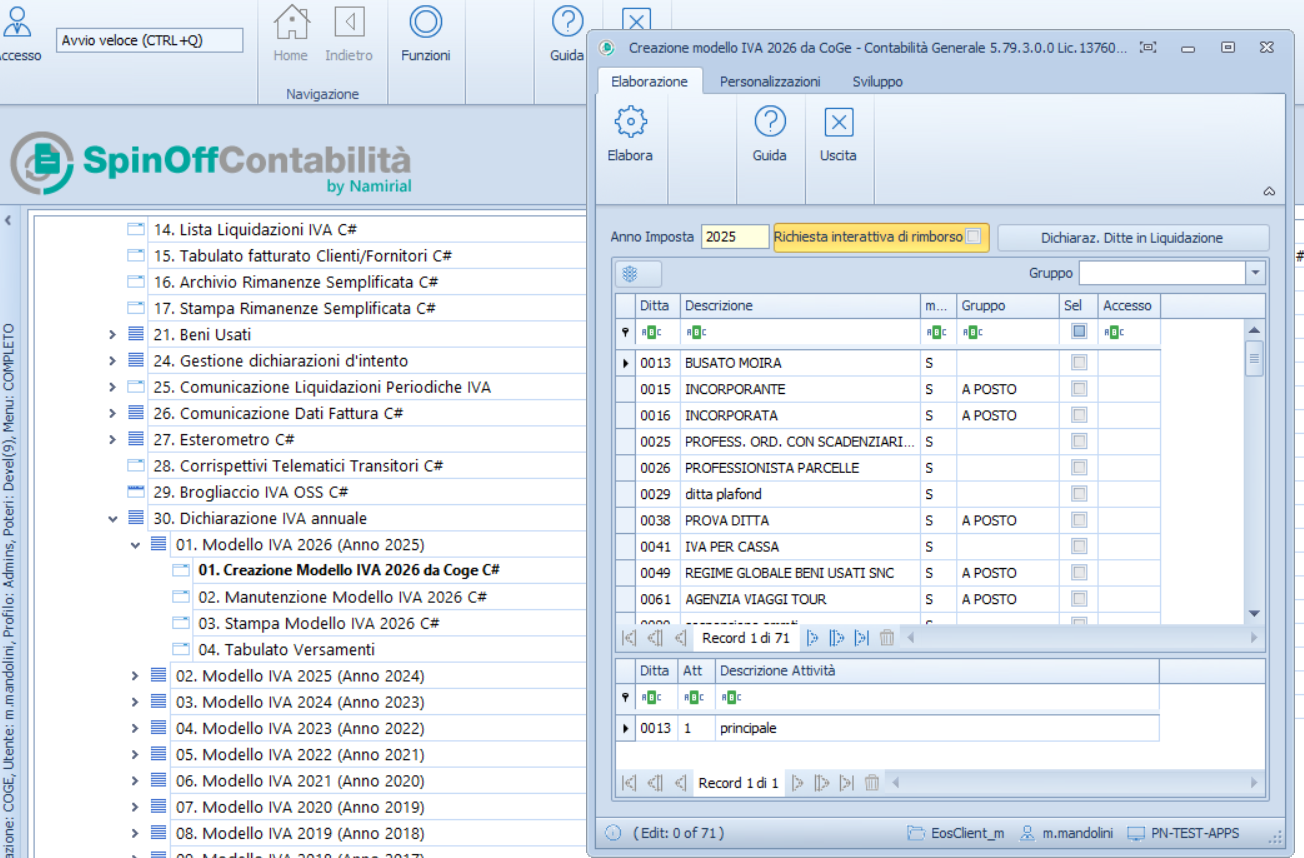Screen dimensions: 1304x858
Task: Click the Elabora gear icon
Action: click(630, 123)
